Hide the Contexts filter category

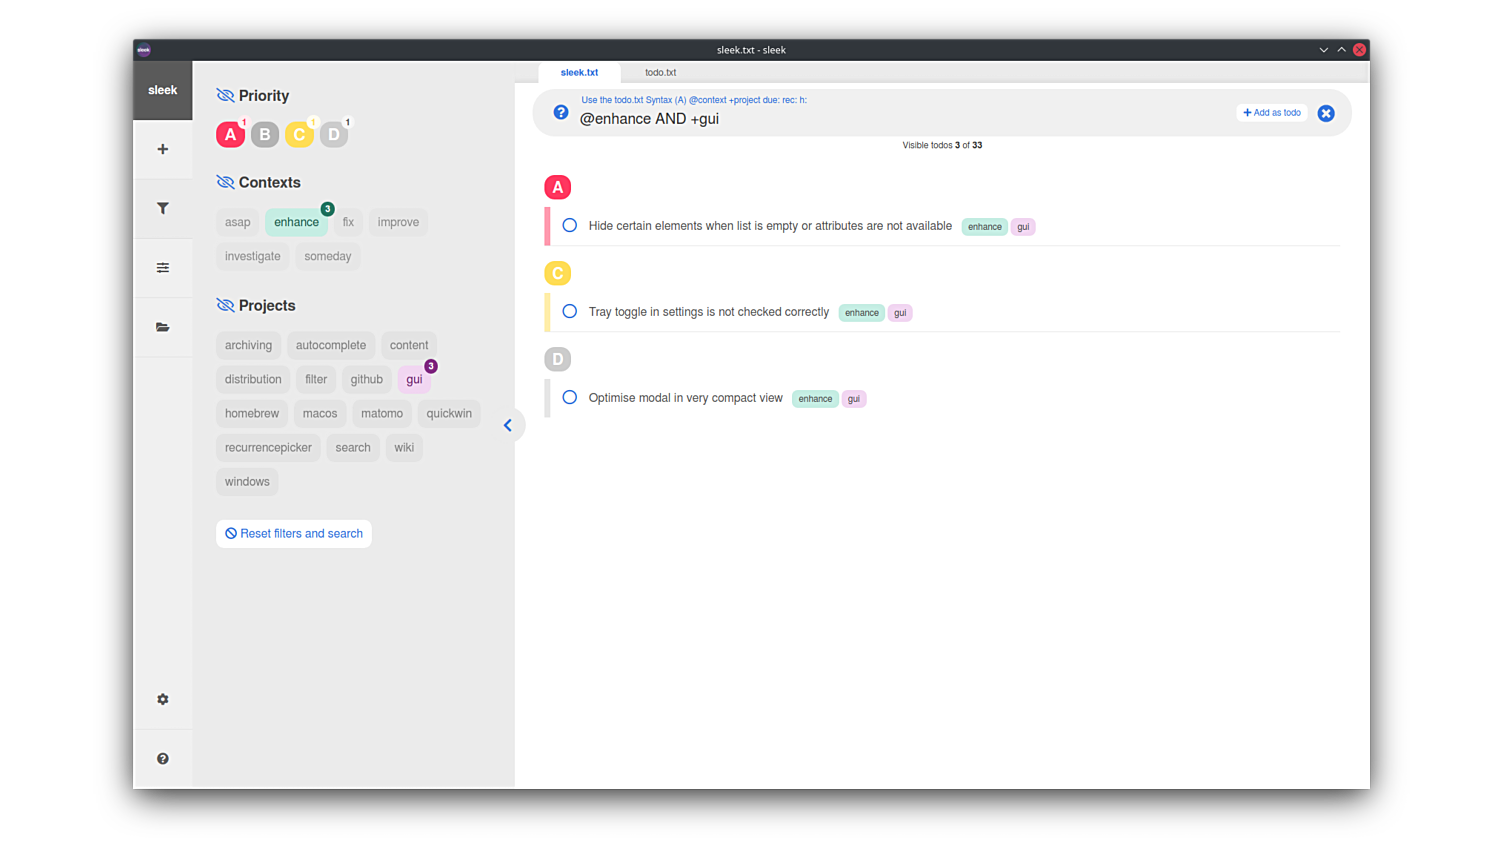pos(225,182)
